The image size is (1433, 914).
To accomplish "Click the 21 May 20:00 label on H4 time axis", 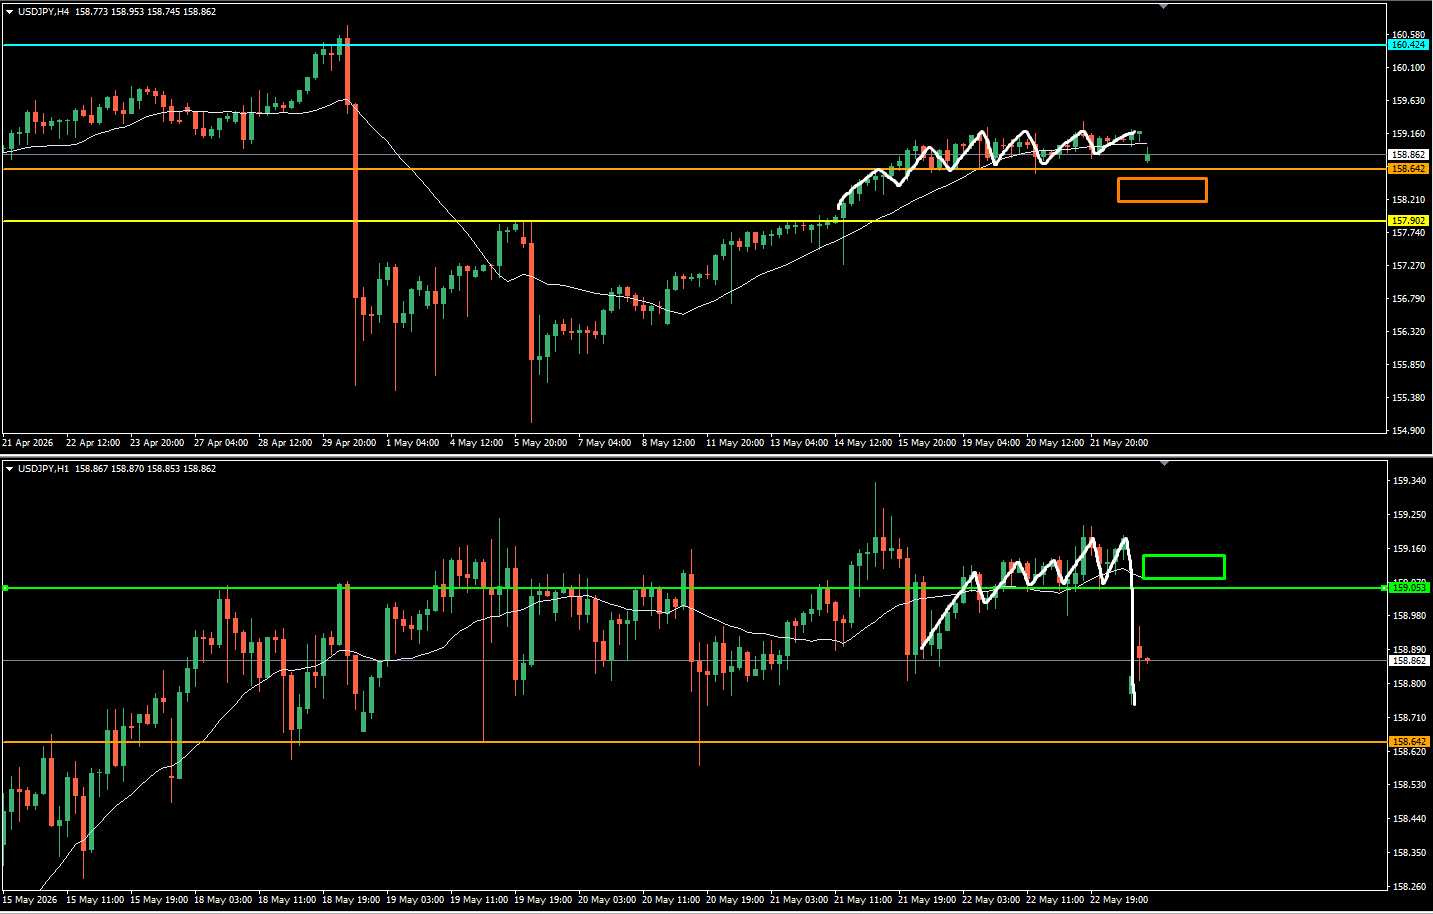I will coord(1119,443).
